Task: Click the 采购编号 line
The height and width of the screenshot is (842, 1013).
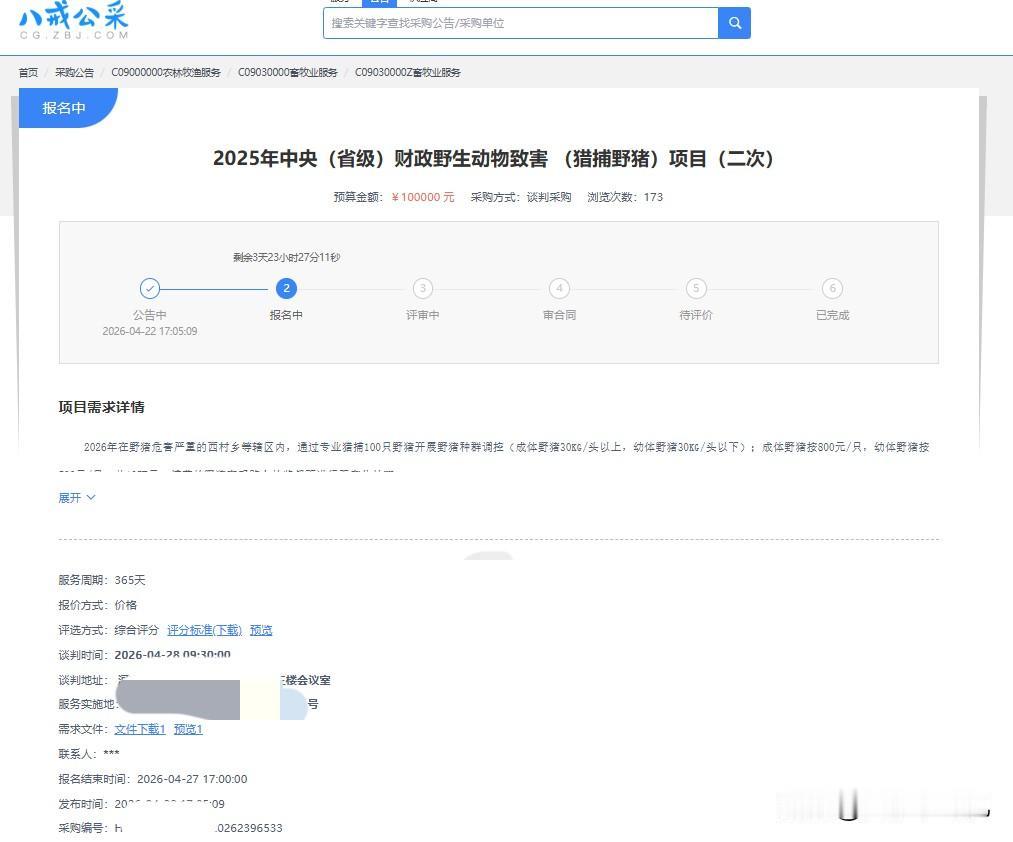Action: [171, 828]
